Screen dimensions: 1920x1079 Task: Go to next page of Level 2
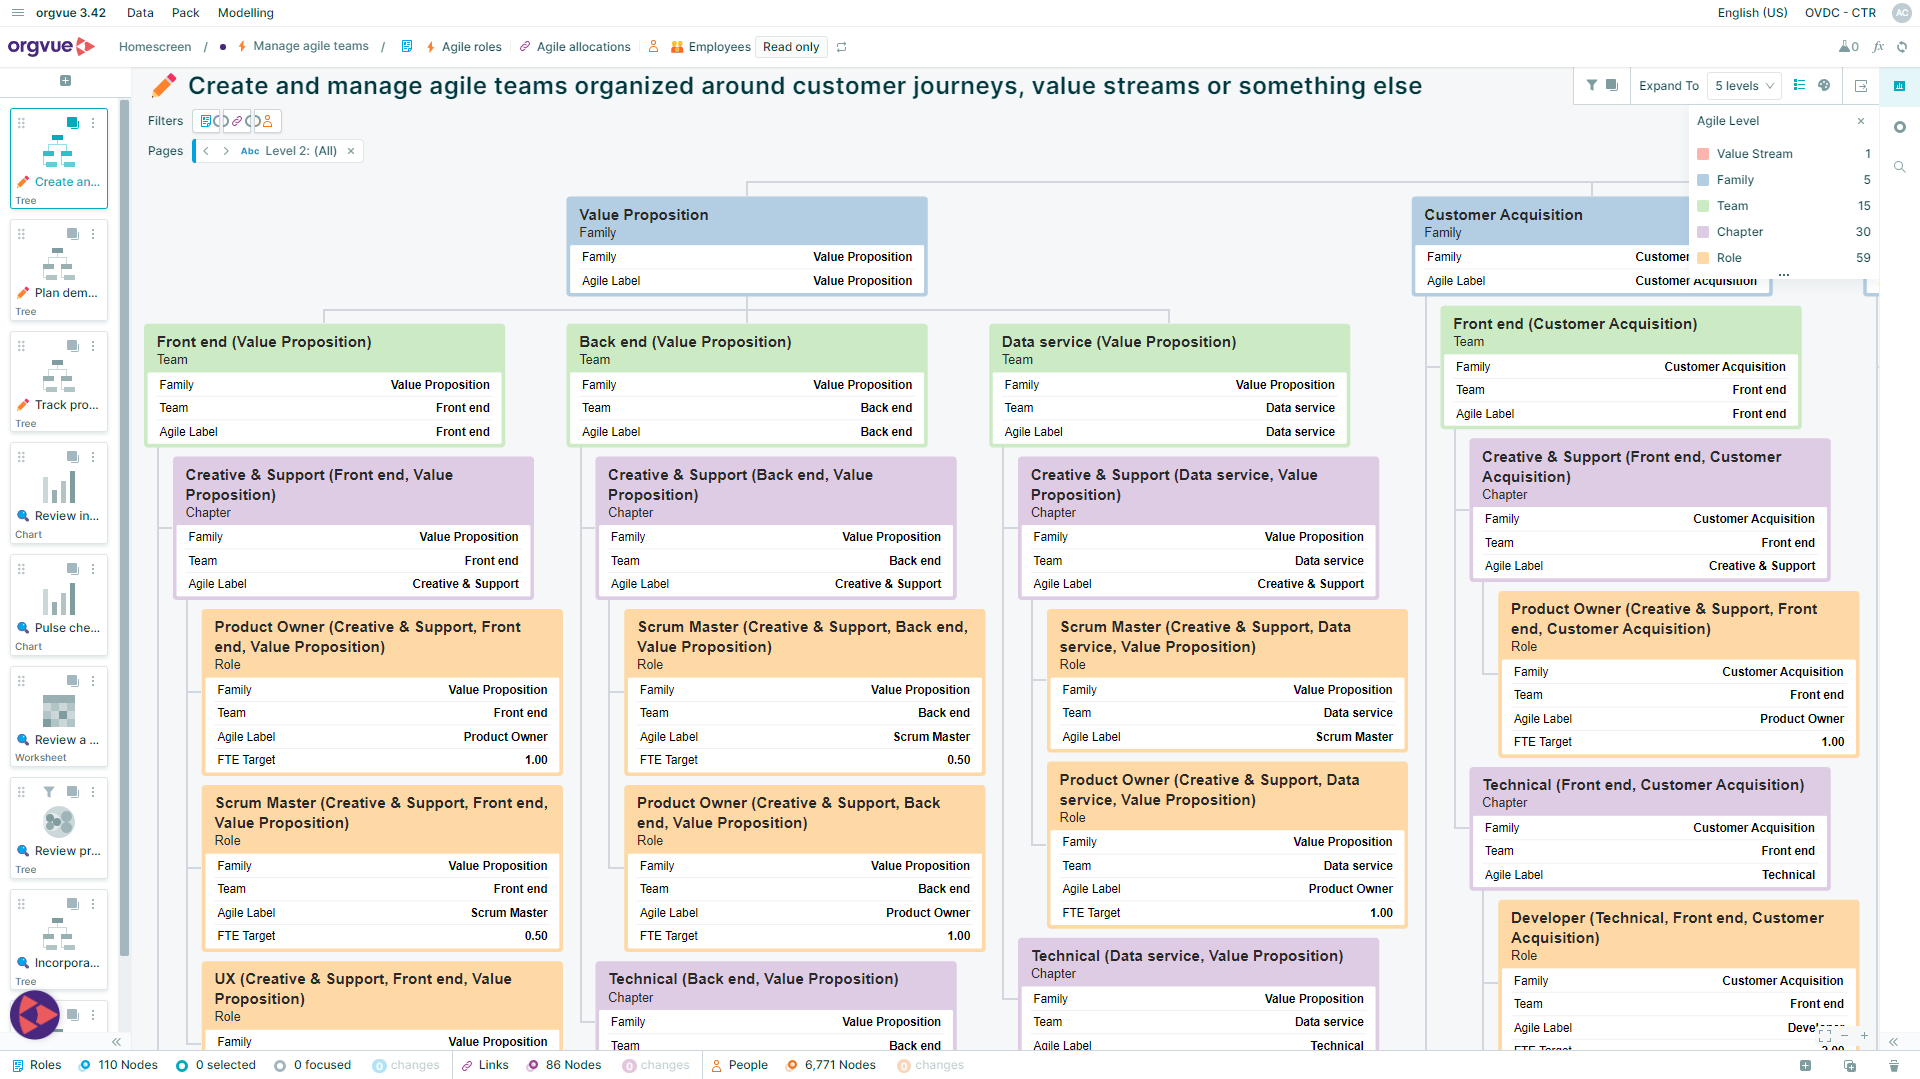click(x=226, y=151)
